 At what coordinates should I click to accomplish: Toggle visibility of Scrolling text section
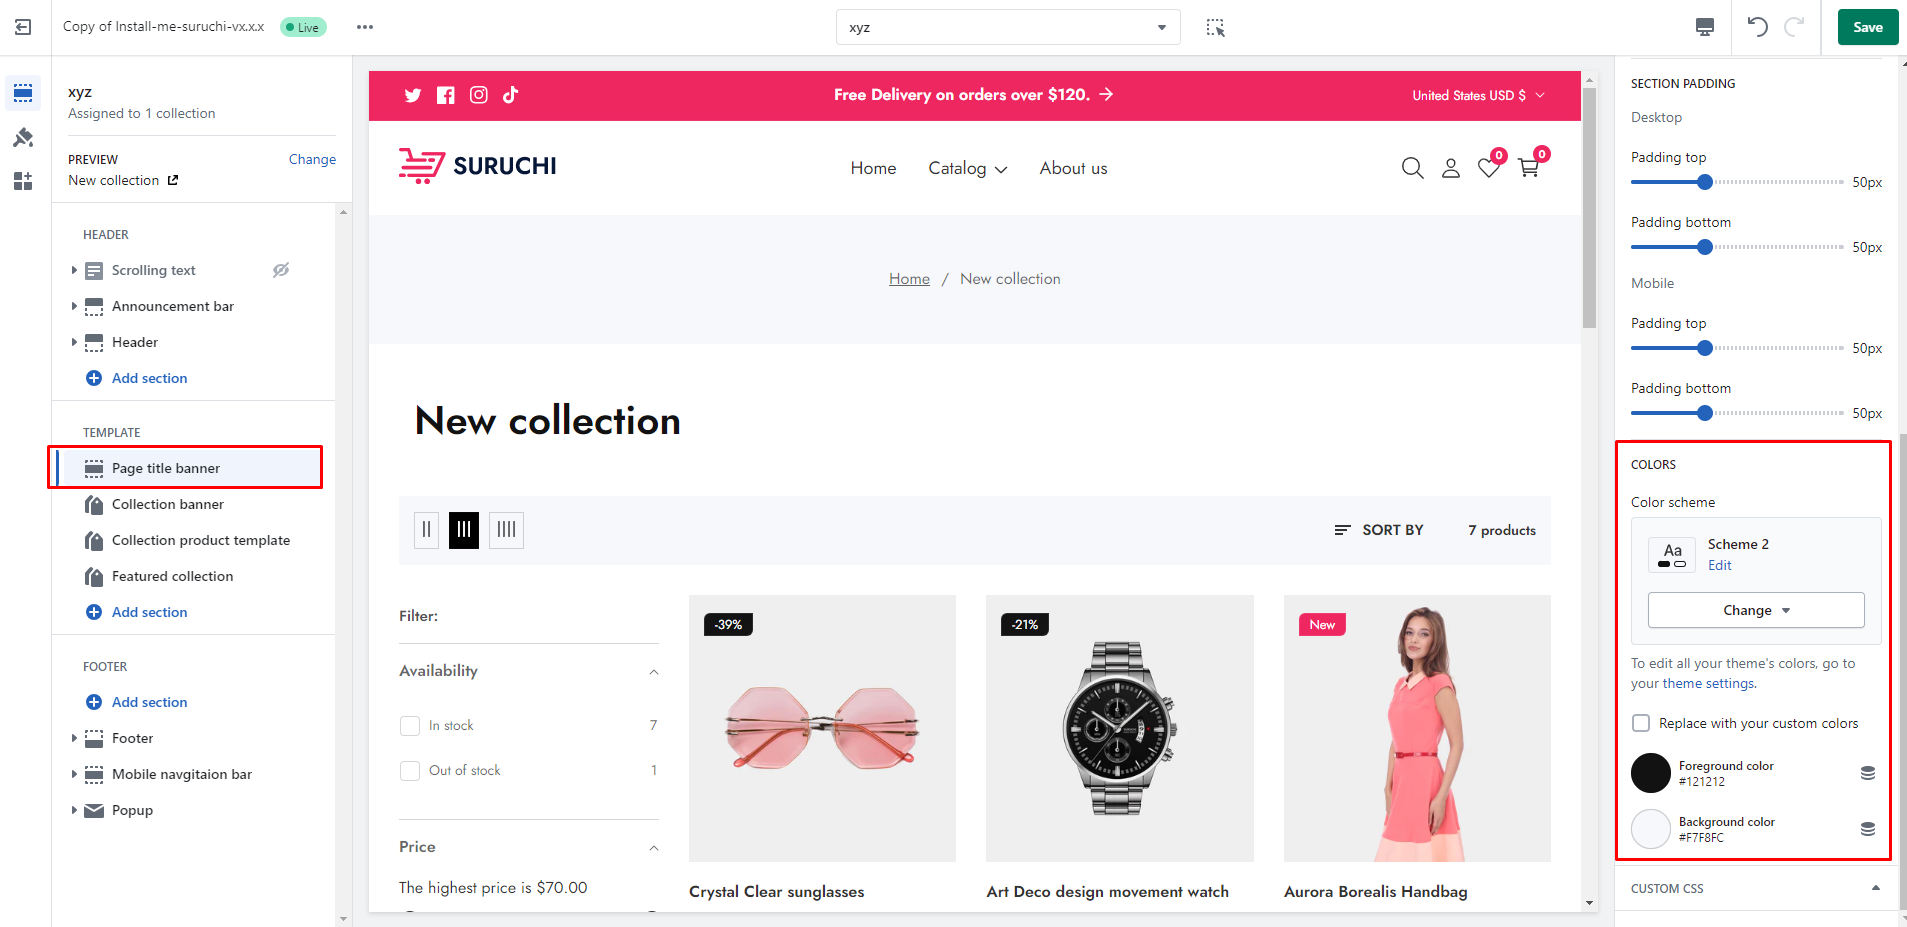[281, 270]
